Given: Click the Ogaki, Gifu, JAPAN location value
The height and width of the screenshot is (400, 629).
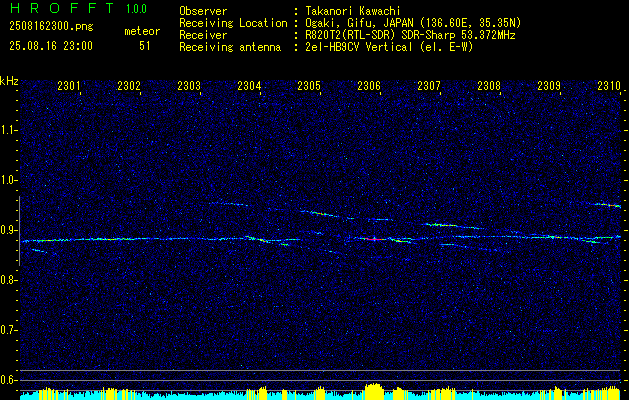Looking at the screenshot, I should pyautogui.click(x=413, y=23).
